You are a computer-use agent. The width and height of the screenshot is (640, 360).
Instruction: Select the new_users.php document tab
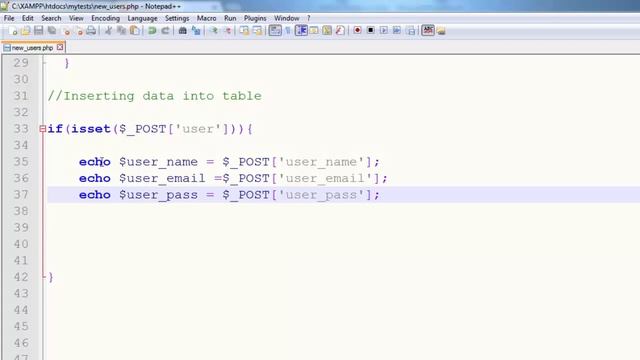[33, 48]
